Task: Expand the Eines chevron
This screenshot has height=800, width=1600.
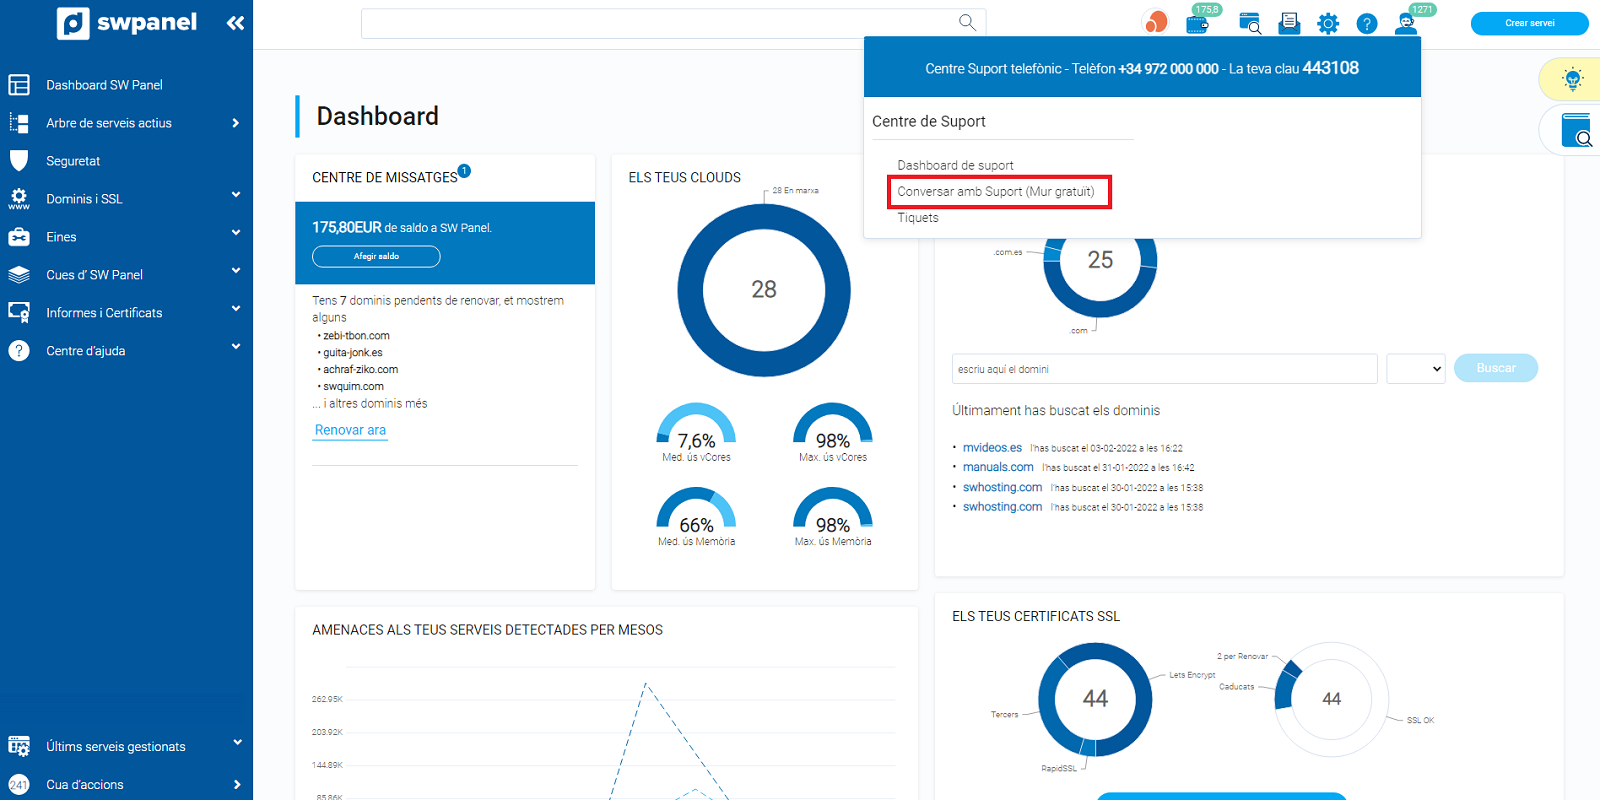Action: pos(236,233)
